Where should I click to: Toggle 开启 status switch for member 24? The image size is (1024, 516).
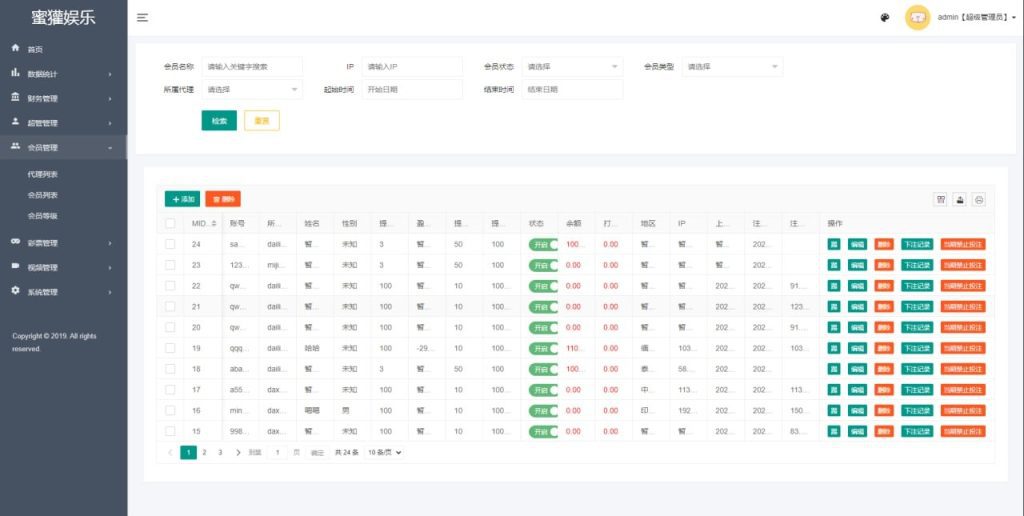point(543,244)
